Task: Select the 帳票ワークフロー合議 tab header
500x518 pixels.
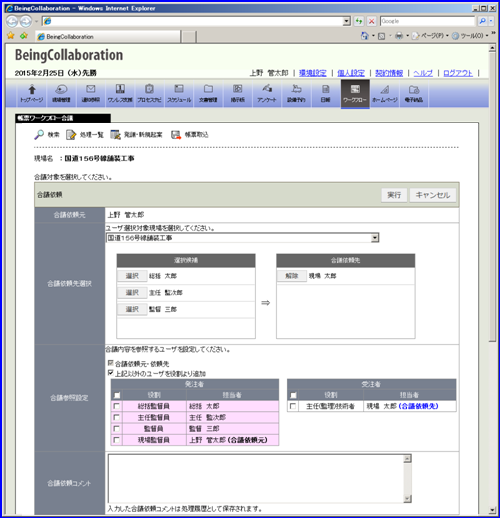Action: [x=63, y=118]
